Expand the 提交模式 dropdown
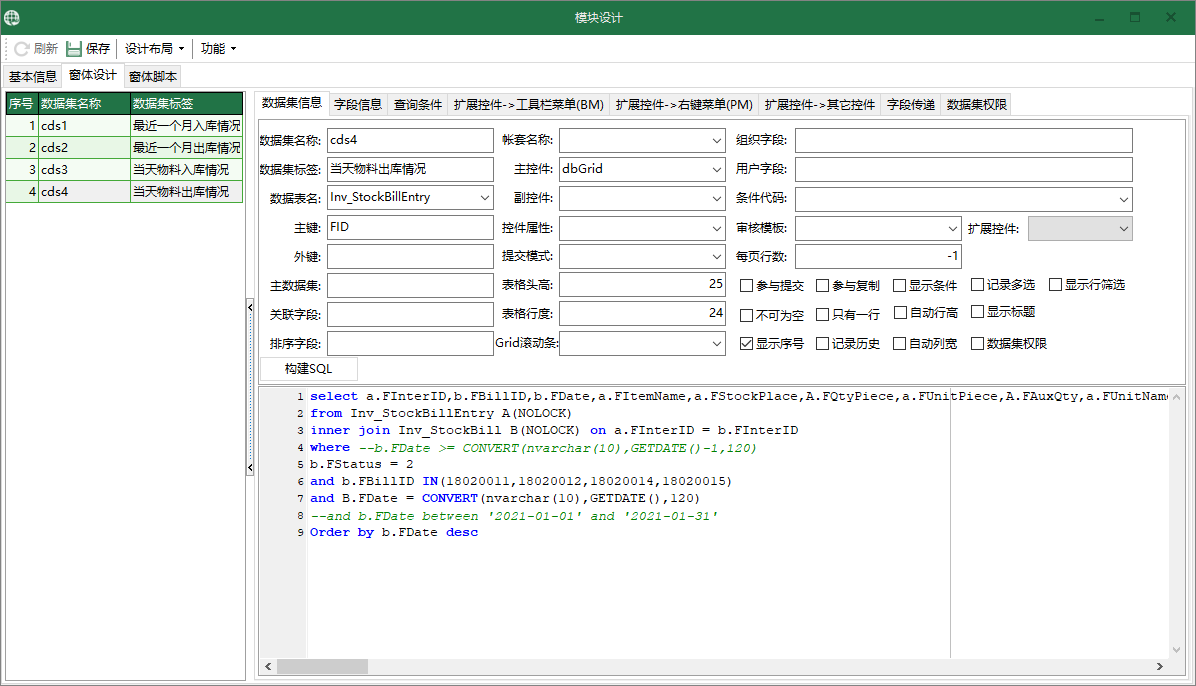 tap(716, 256)
